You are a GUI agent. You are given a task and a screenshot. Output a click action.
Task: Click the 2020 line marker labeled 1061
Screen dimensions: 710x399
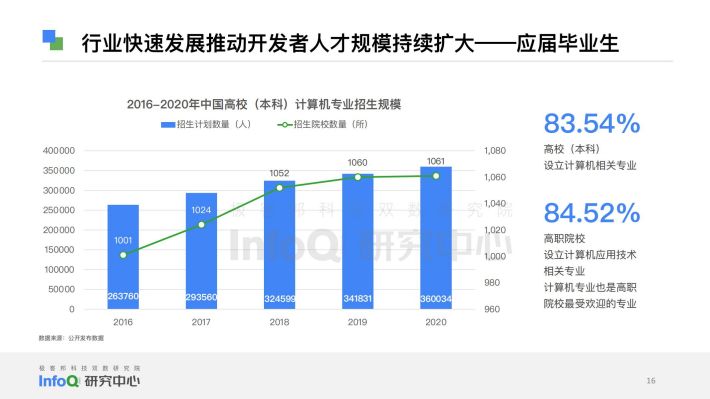[x=436, y=176]
